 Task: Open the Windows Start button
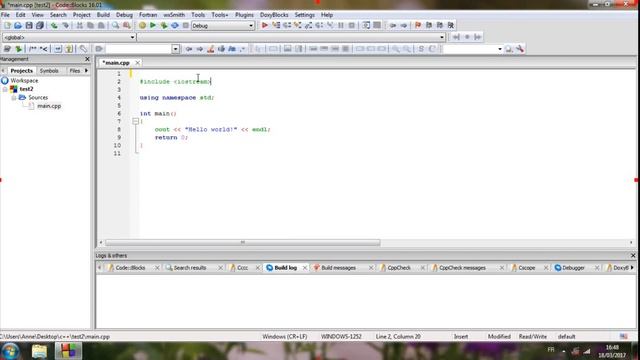10,351
